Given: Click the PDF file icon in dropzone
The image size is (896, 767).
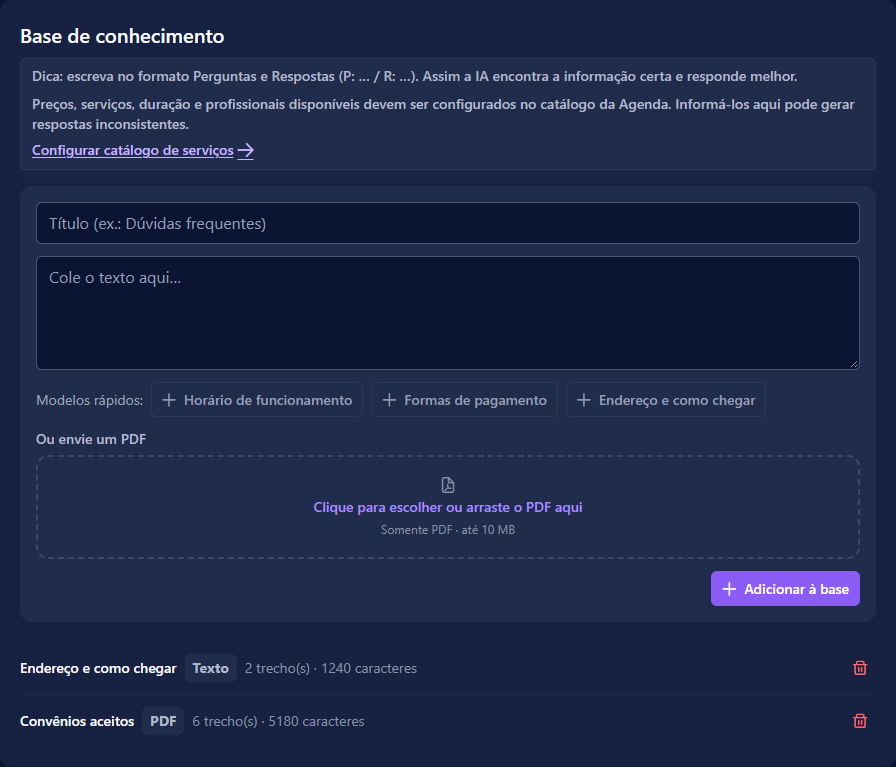Looking at the screenshot, I should coord(448,485).
